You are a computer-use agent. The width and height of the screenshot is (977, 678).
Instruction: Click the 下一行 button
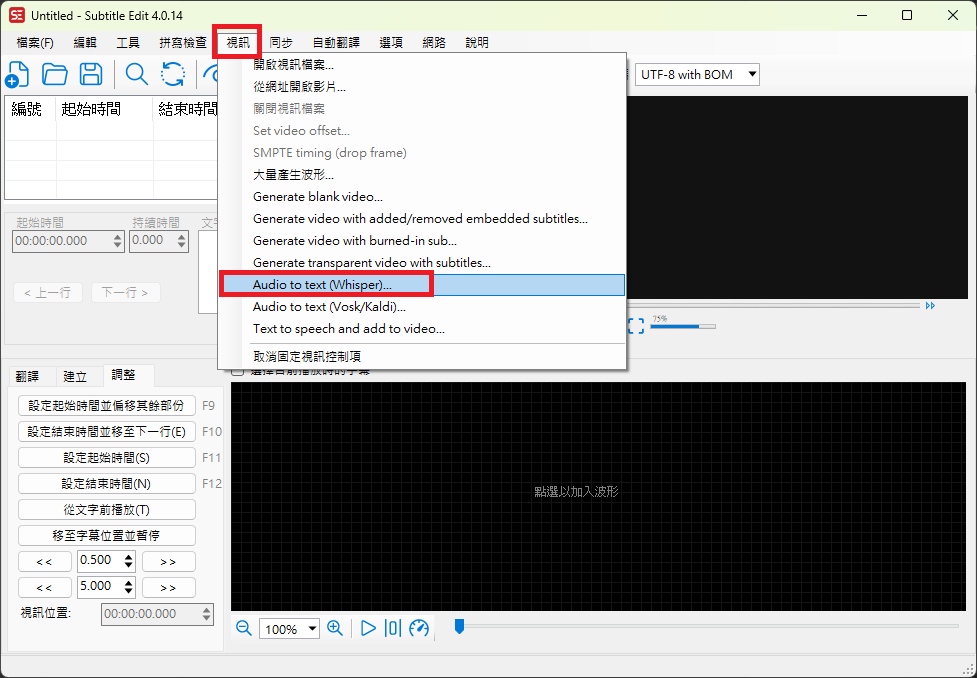(125, 292)
